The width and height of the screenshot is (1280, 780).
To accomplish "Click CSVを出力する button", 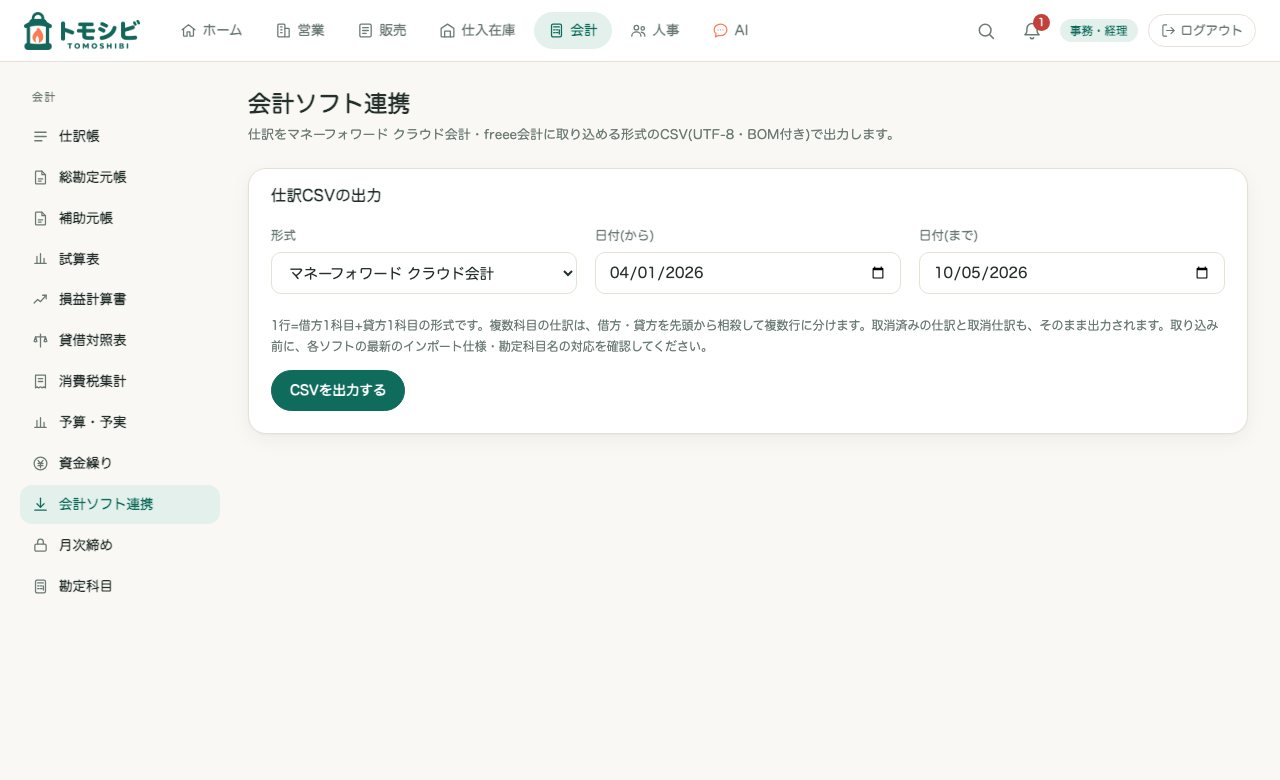I will (338, 390).
